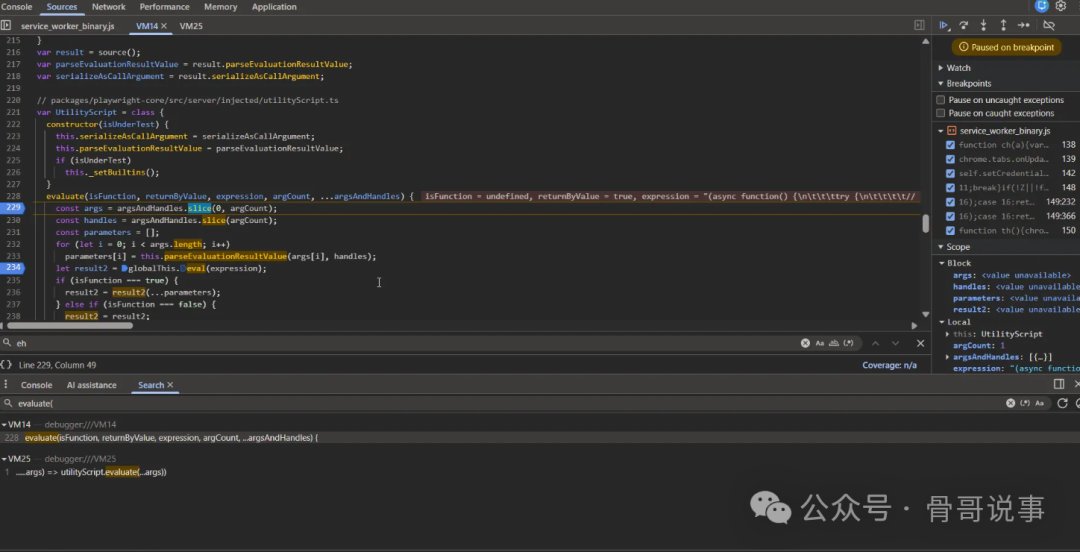Collapse VM25 search results group

(x=4, y=459)
